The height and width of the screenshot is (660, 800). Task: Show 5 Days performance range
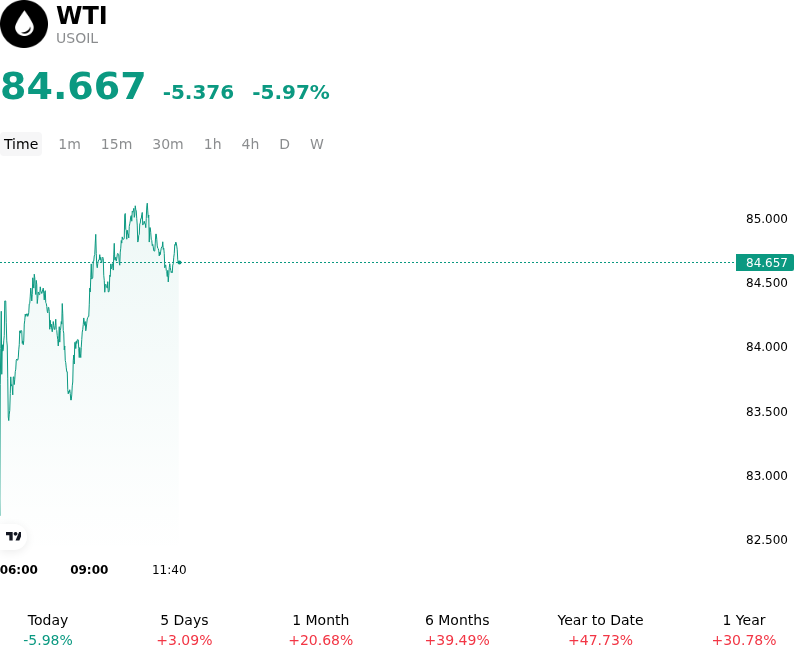coord(184,630)
